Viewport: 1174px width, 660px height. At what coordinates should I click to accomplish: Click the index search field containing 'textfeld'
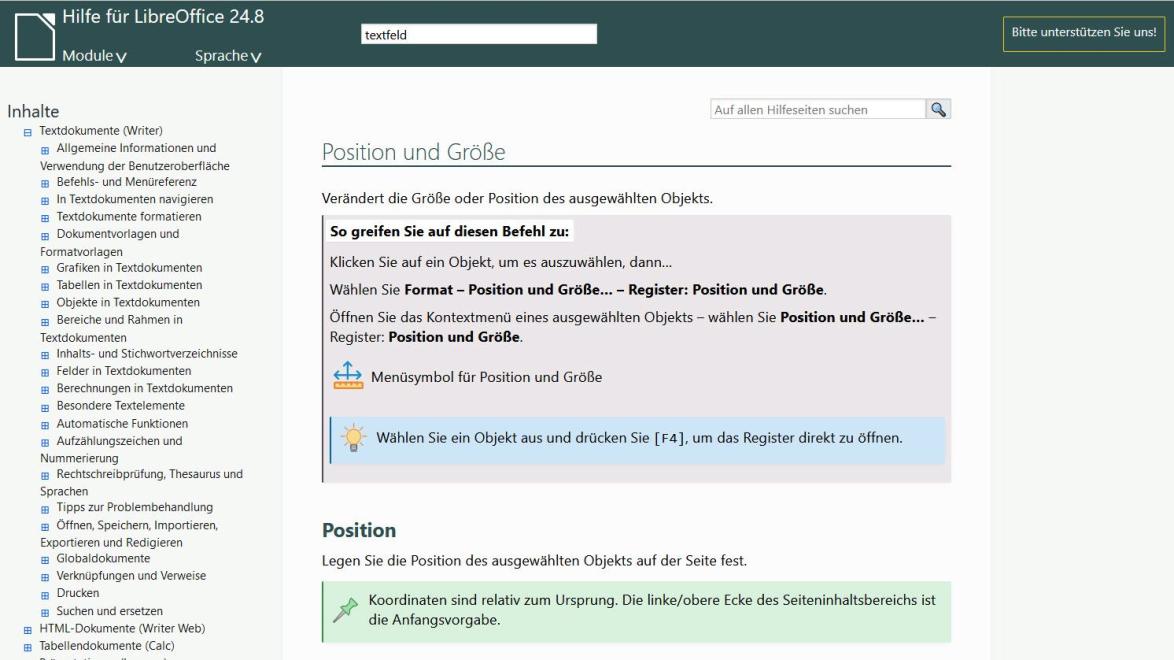[x=479, y=34]
